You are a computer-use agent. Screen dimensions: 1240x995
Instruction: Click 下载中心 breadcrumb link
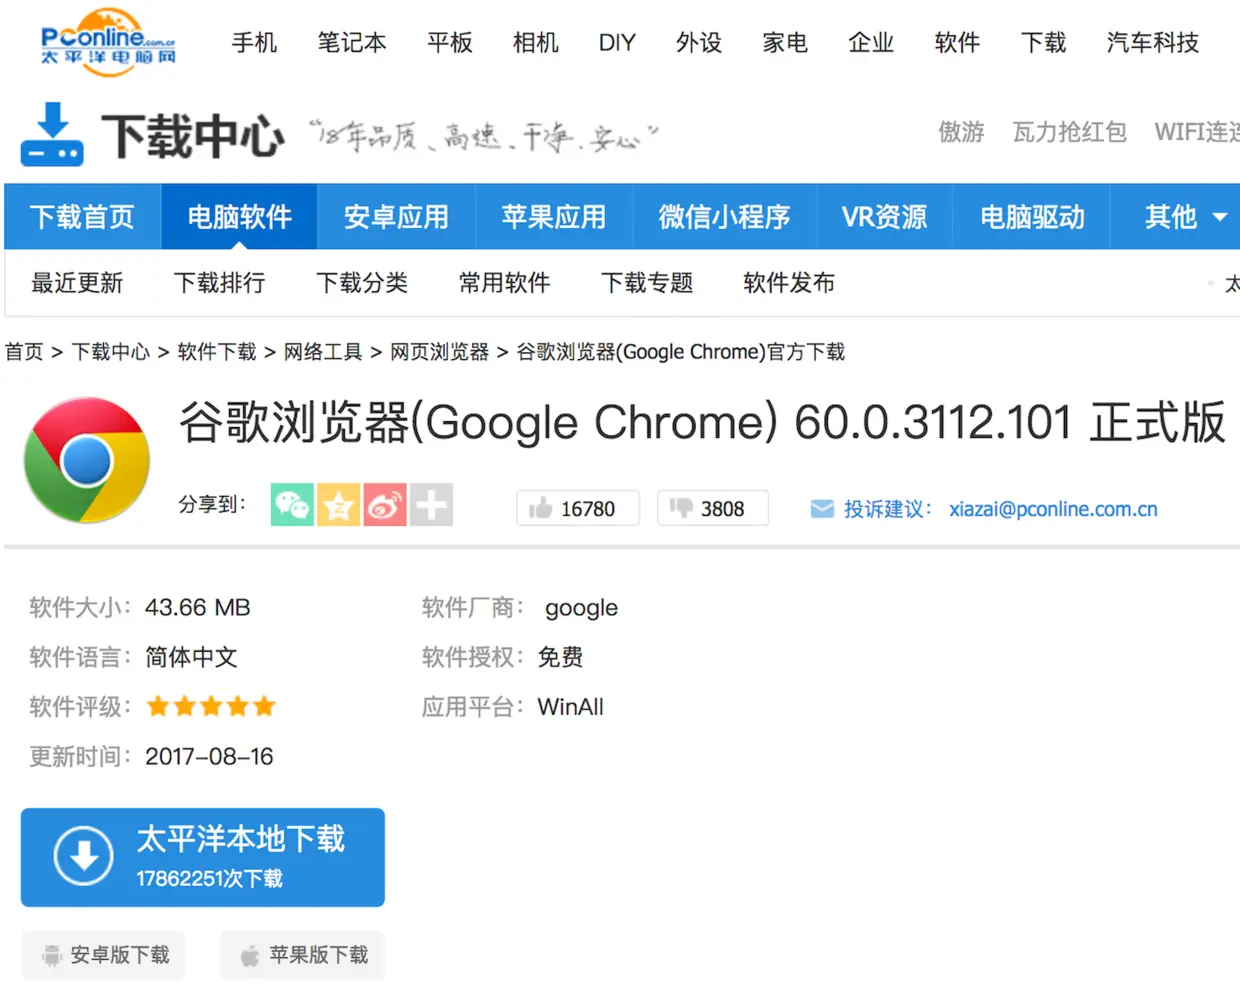[111, 352]
